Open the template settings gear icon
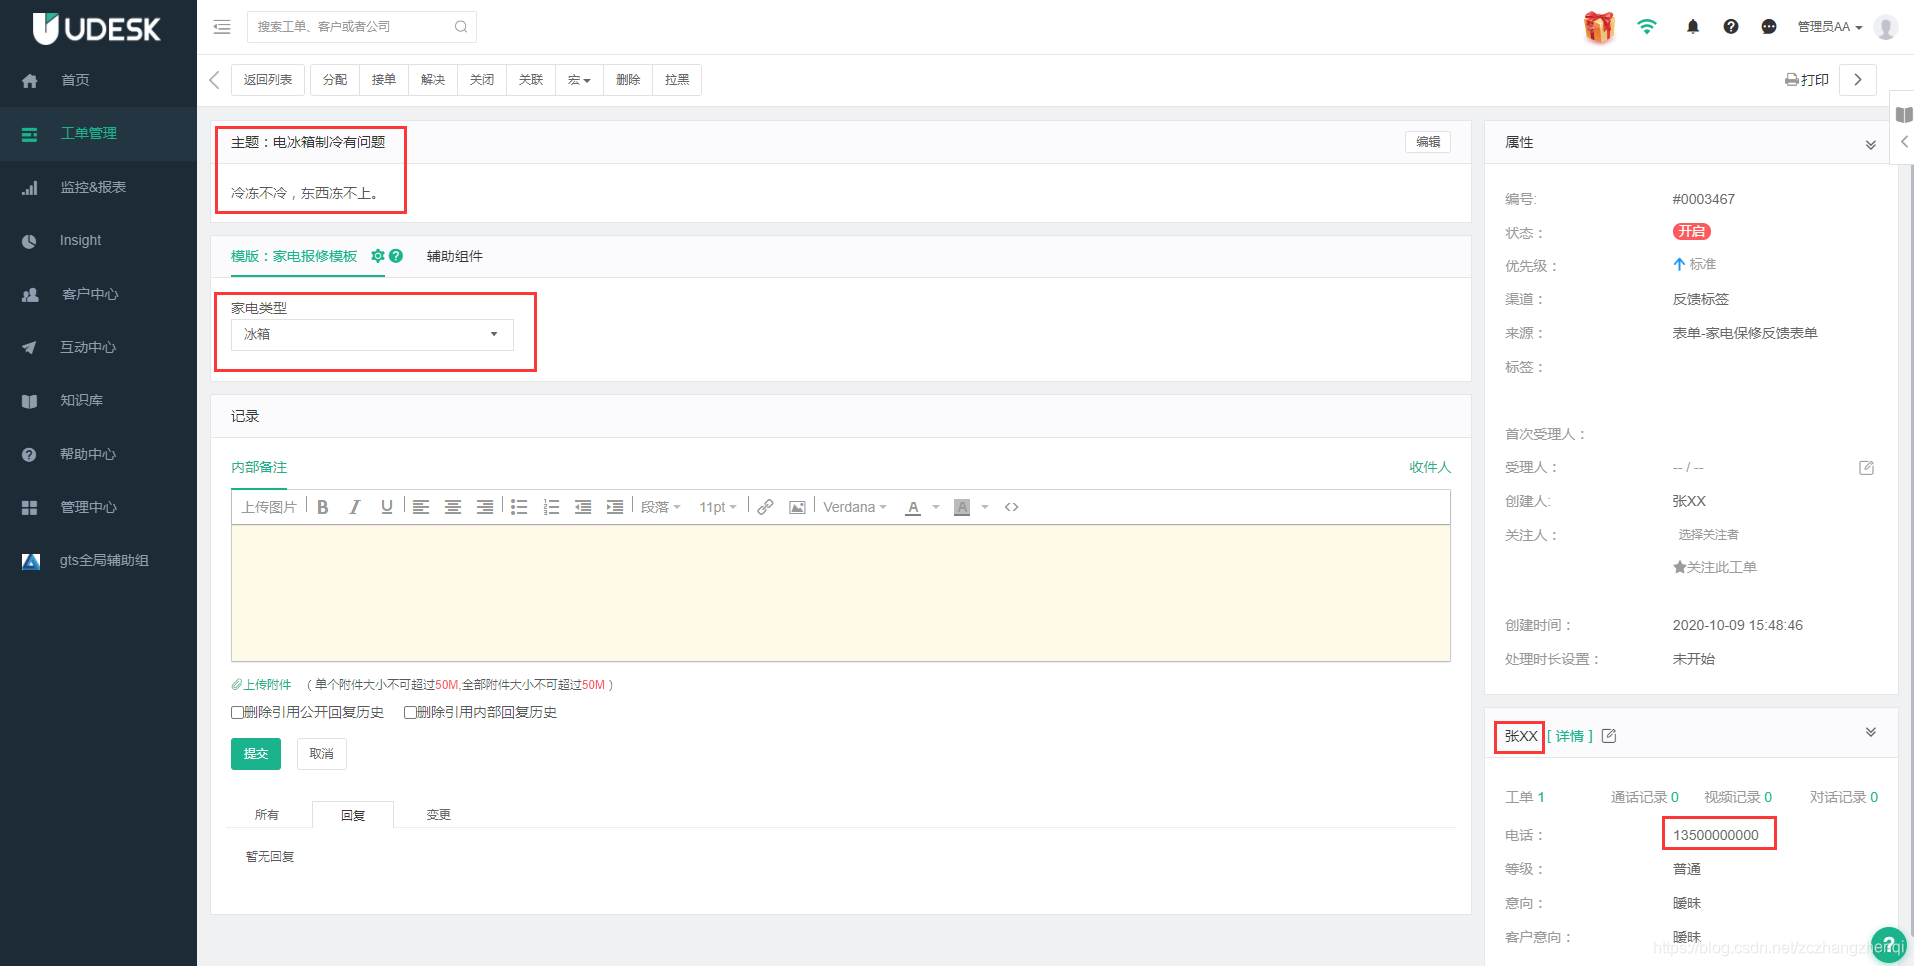Screen dimensions: 1914x966 tap(378, 256)
